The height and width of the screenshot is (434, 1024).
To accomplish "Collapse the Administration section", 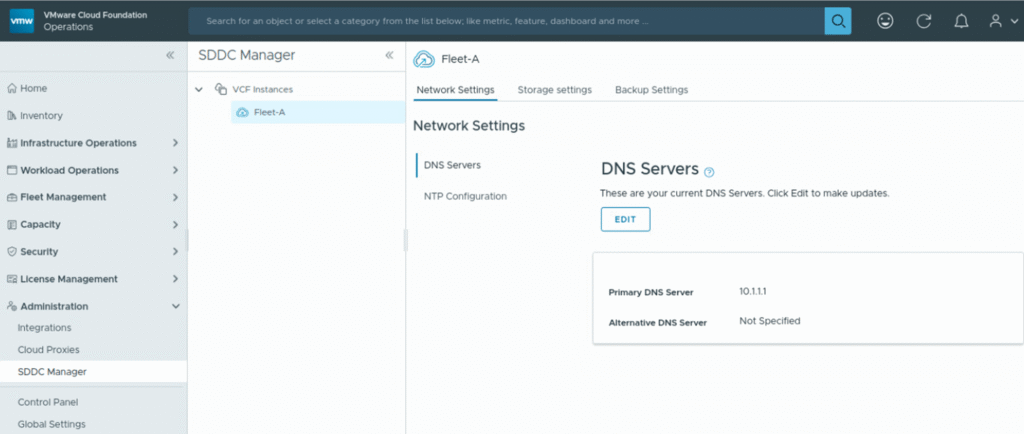I will (176, 306).
